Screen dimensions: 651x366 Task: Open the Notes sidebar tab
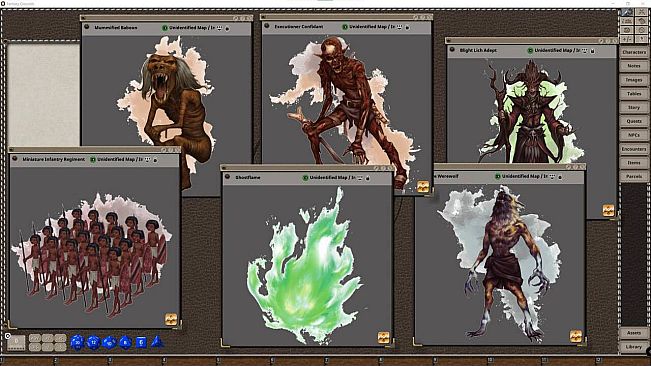[x=634, y=66]
